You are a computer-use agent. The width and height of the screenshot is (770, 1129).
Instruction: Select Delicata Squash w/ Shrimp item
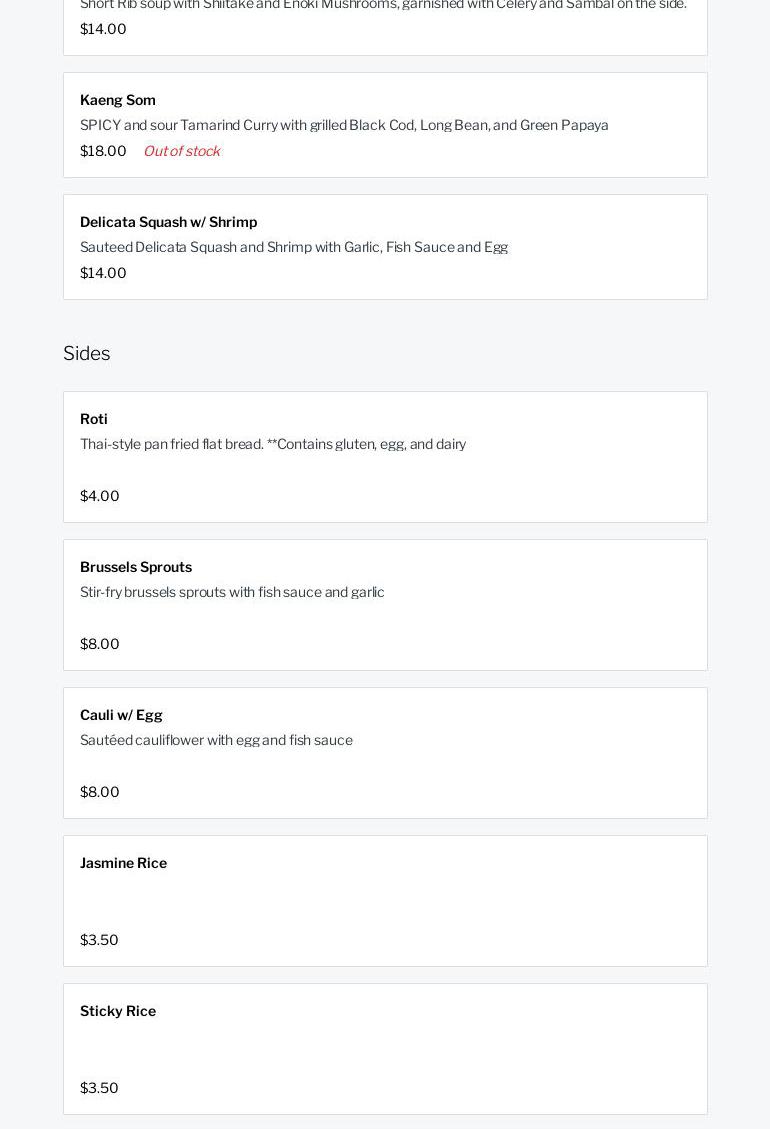(168, 222)
